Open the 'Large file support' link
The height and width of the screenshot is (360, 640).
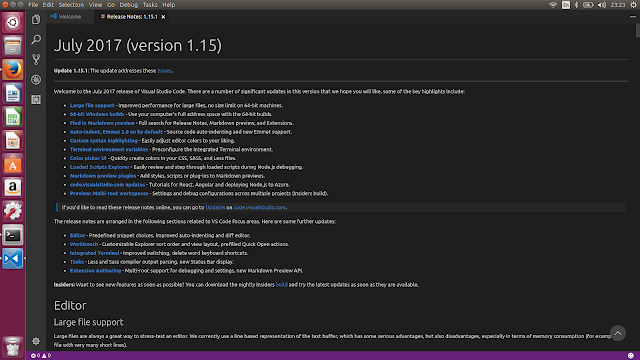click(92, 105)
